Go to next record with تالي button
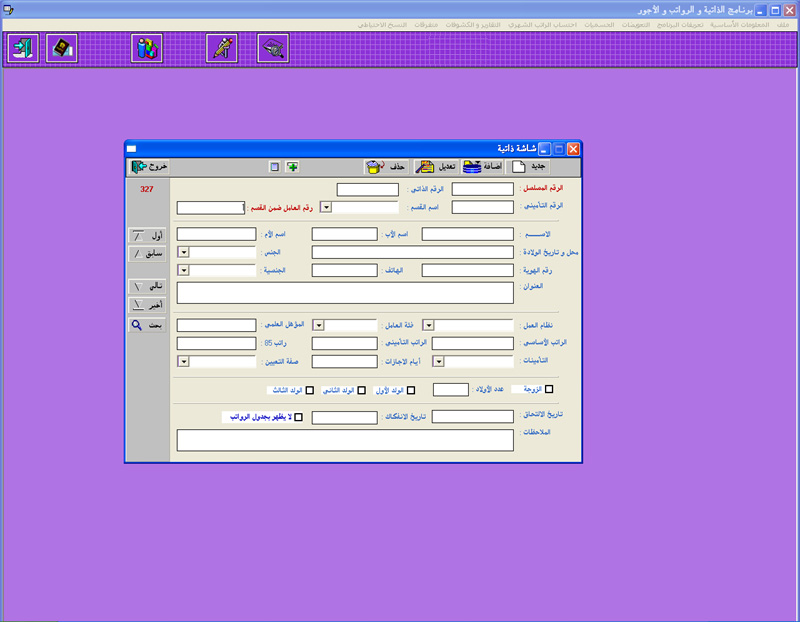The image size is (800, 622). click(147, 286)
